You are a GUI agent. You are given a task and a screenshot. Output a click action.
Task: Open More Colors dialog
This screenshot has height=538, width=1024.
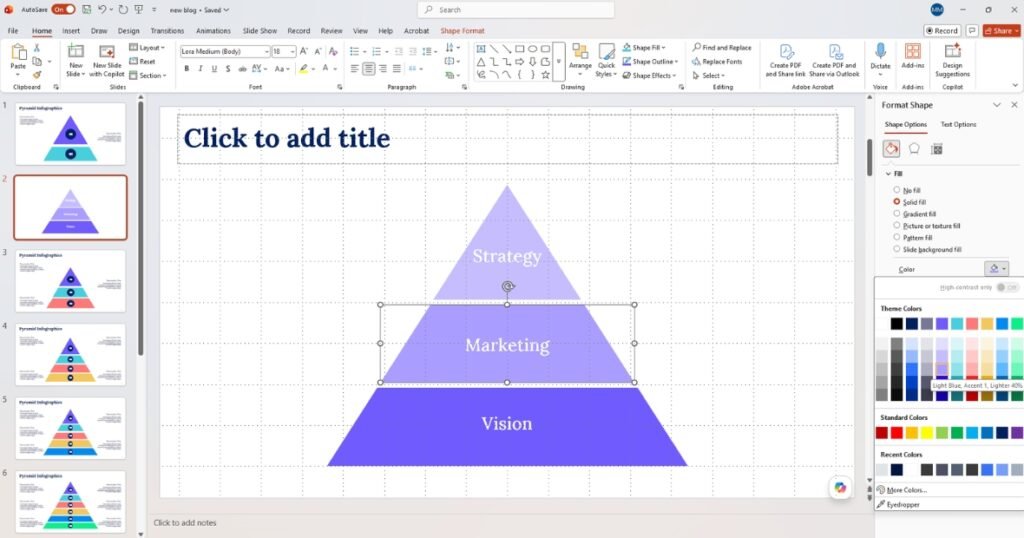902,490
